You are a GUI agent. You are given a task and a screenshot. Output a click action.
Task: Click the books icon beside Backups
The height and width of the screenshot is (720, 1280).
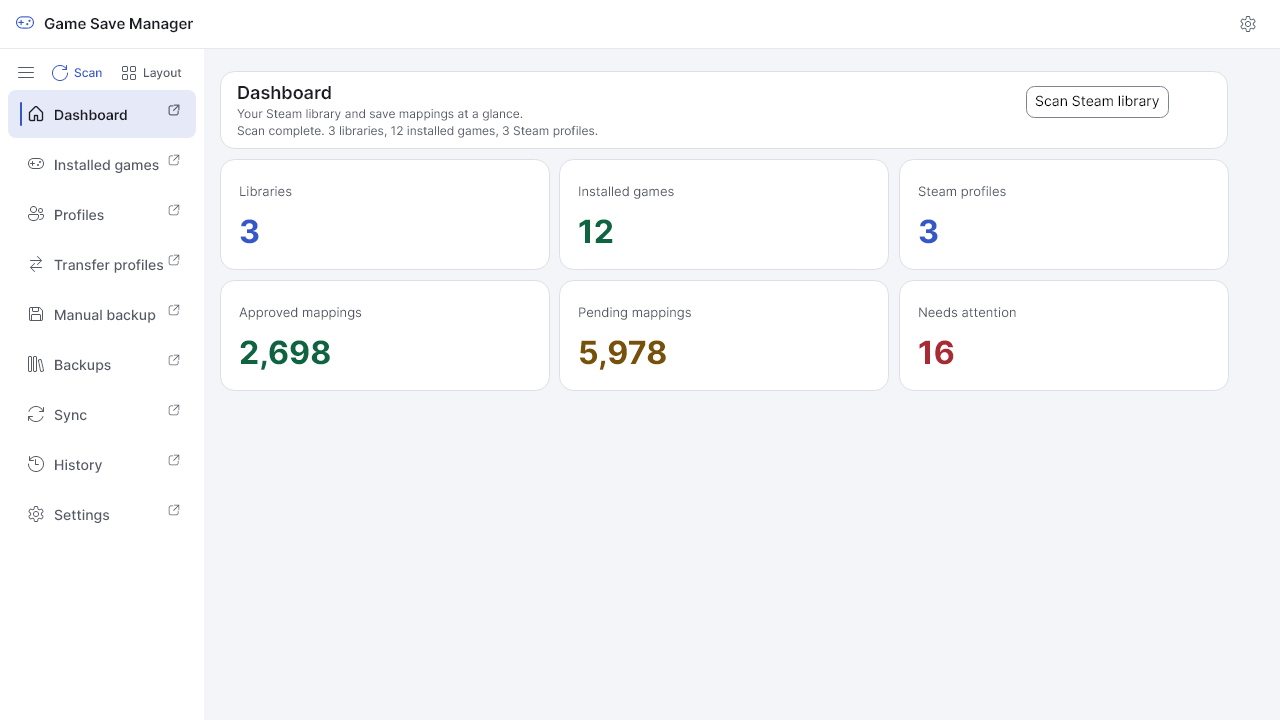tap(36, 364)
